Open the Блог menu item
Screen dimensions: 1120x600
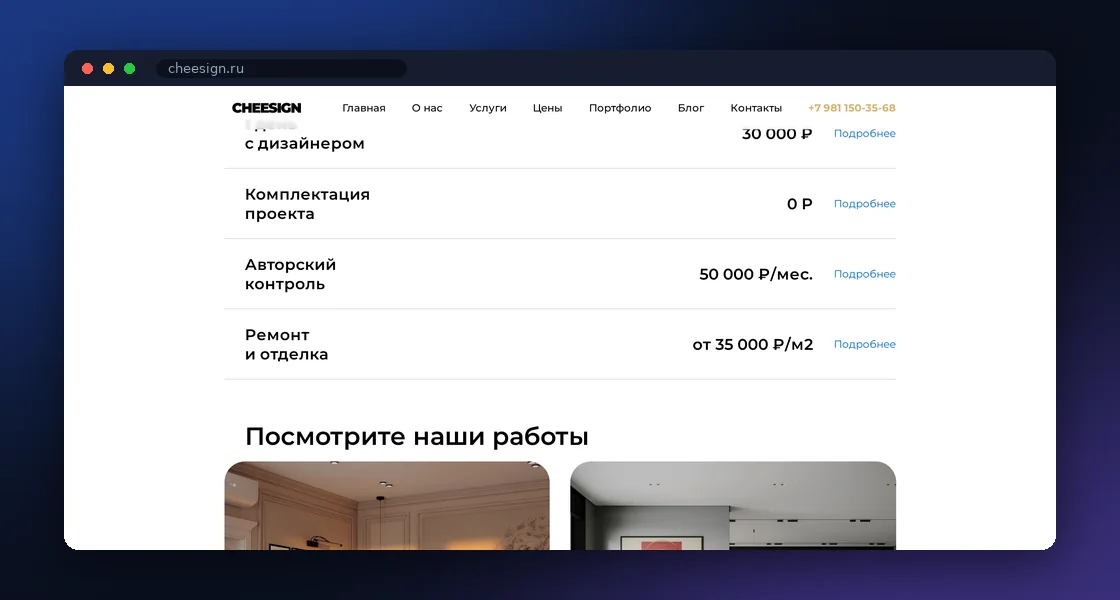tap(691, 108)
